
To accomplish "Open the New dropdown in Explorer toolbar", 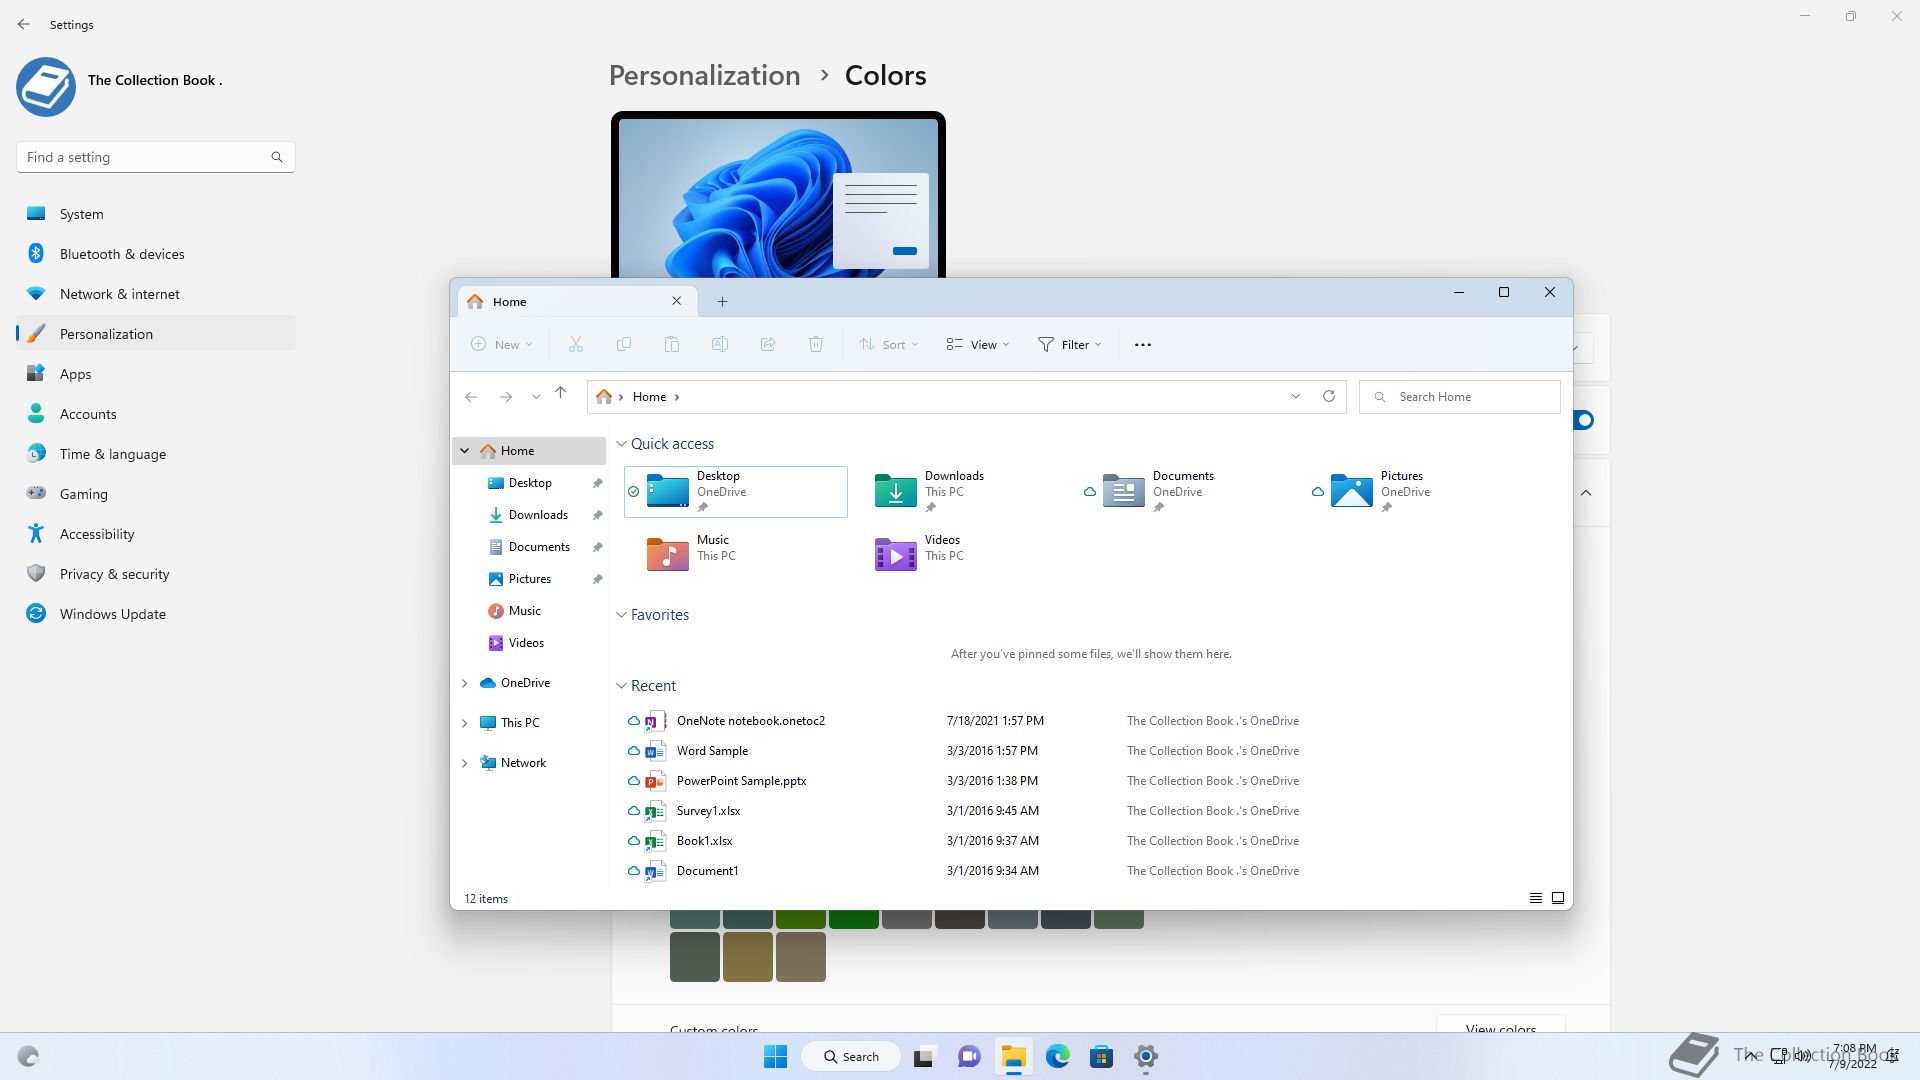I will tap(501, 344).
